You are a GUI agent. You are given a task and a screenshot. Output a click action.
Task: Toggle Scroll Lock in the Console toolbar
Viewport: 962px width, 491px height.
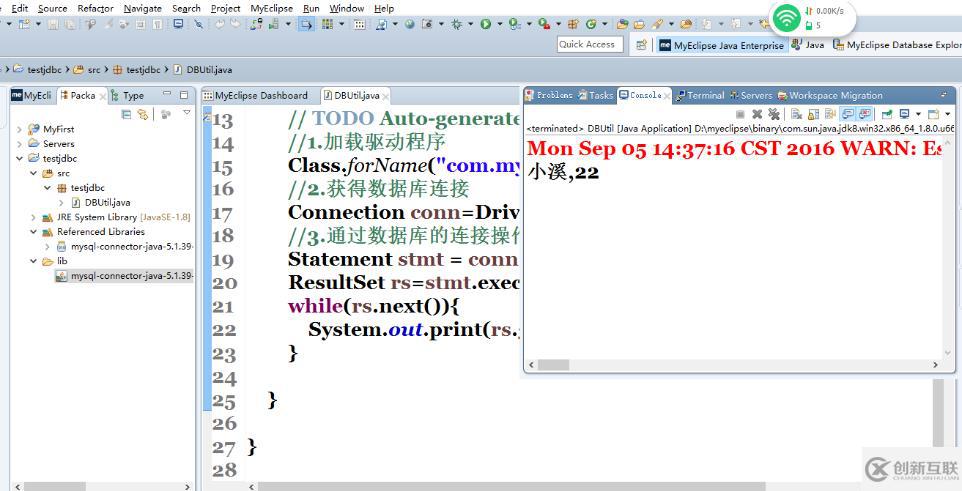coord(814,114)
